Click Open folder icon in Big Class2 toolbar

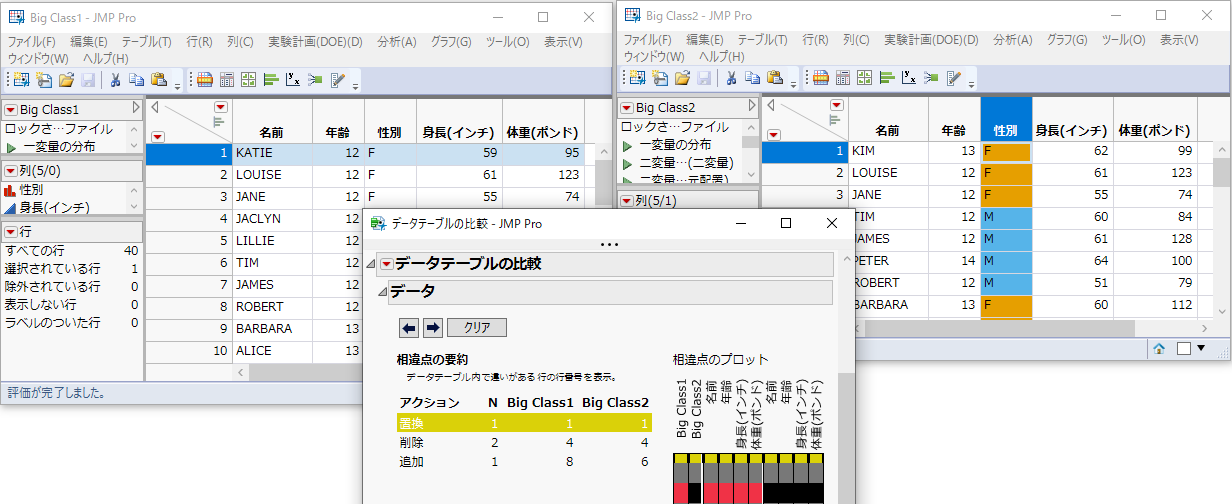tap(682, 78)
